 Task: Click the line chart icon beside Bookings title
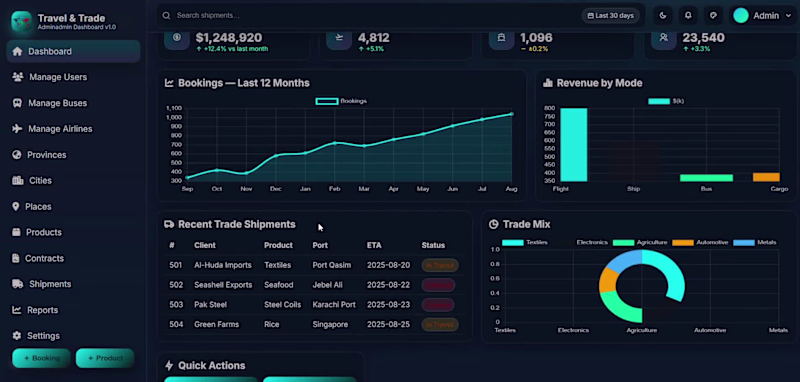tap(169, 83)
